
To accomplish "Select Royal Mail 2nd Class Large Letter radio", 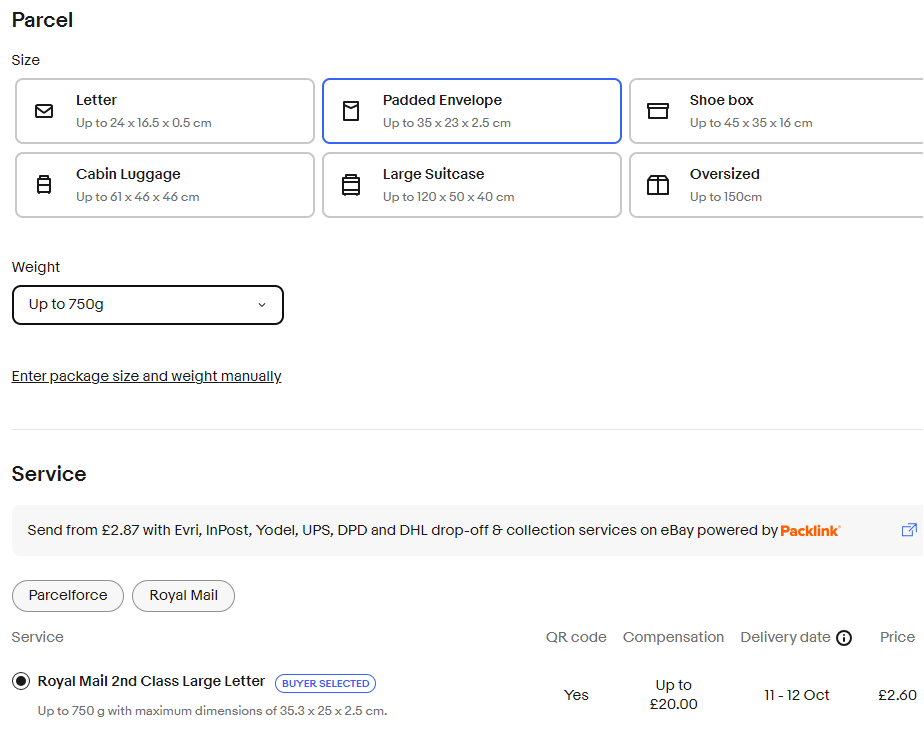I will coord(21,681).
